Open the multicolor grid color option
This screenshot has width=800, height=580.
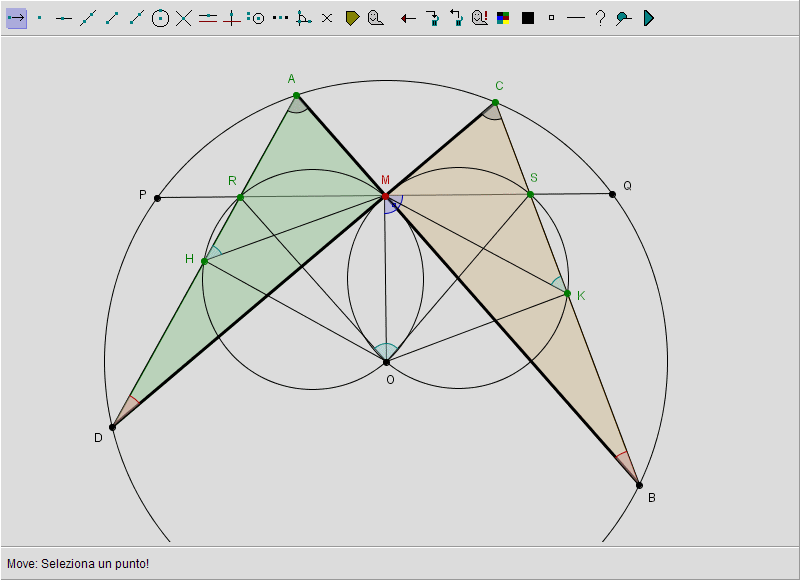tap(503, 18)
